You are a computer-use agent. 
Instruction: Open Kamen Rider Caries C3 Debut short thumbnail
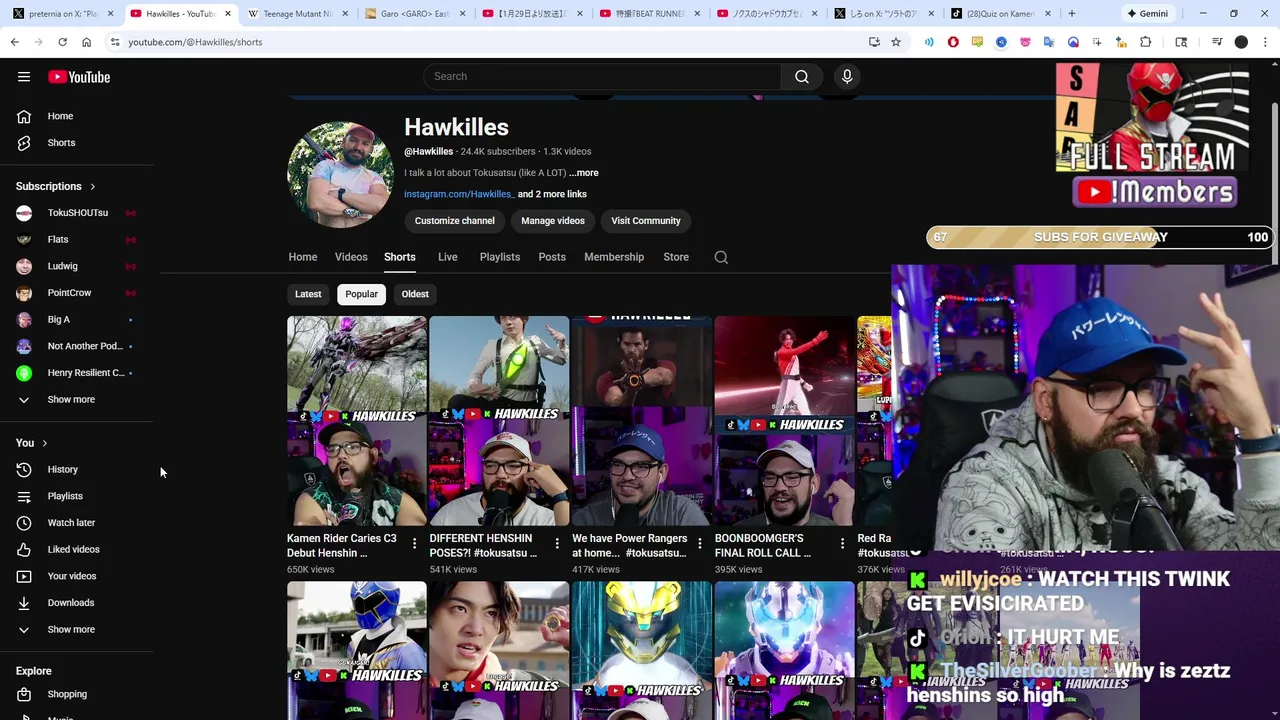coord(357,421)
